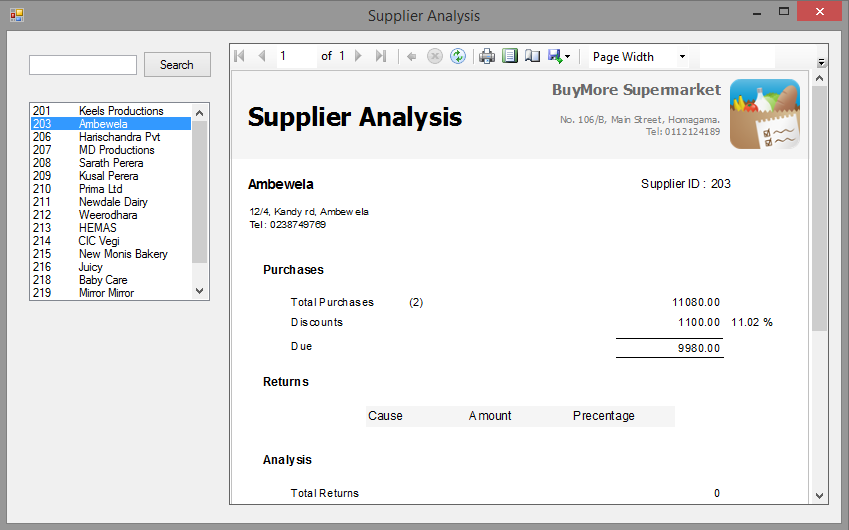Click the Previous Page arrow icon
The height and width of the screenshot is (530, 849).
coord(262,57)
